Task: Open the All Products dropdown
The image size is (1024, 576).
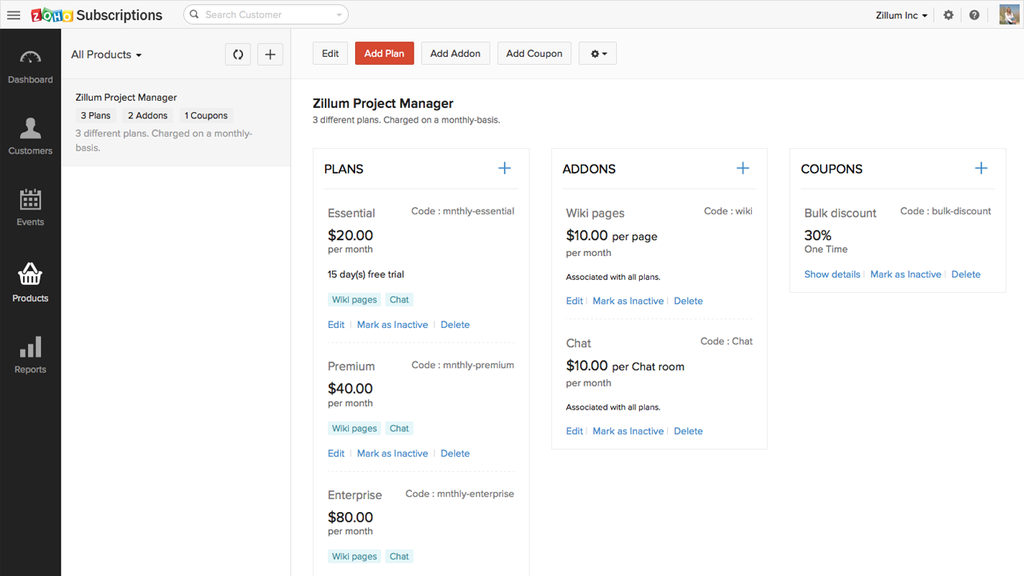Action: (x=105, y=54)
